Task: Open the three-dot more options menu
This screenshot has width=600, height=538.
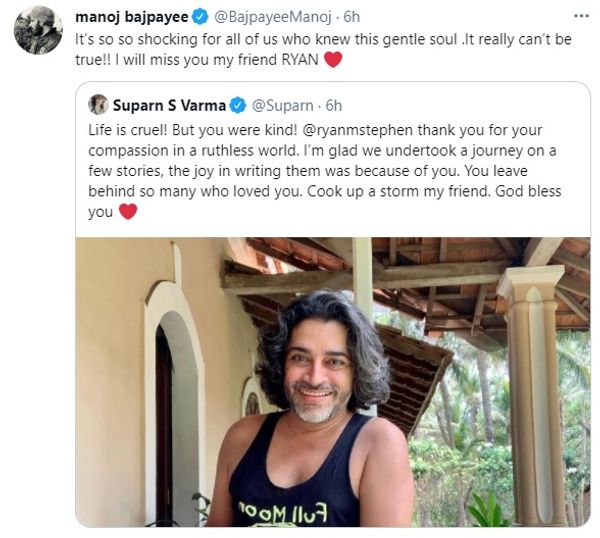Action: click(x=581, y=16)
